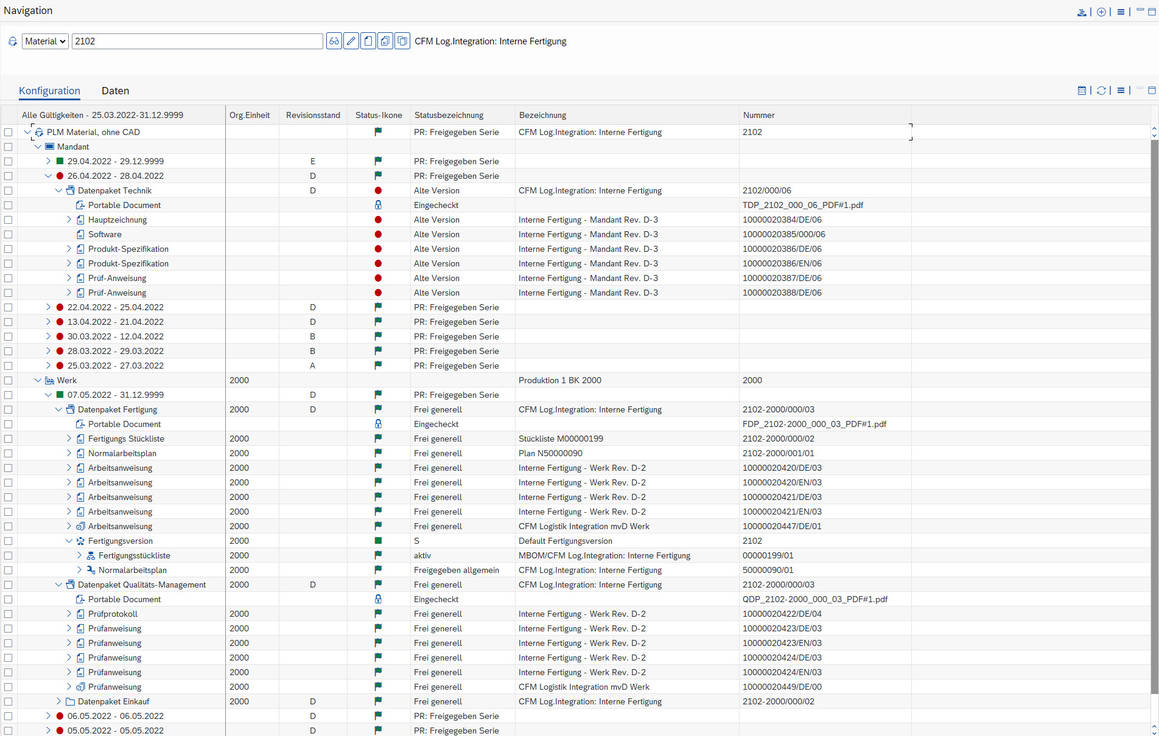This screenshot has height=736, width=1159.
Task: Expand the Datenpaket Einkauf node
Action: click(59, 701)
